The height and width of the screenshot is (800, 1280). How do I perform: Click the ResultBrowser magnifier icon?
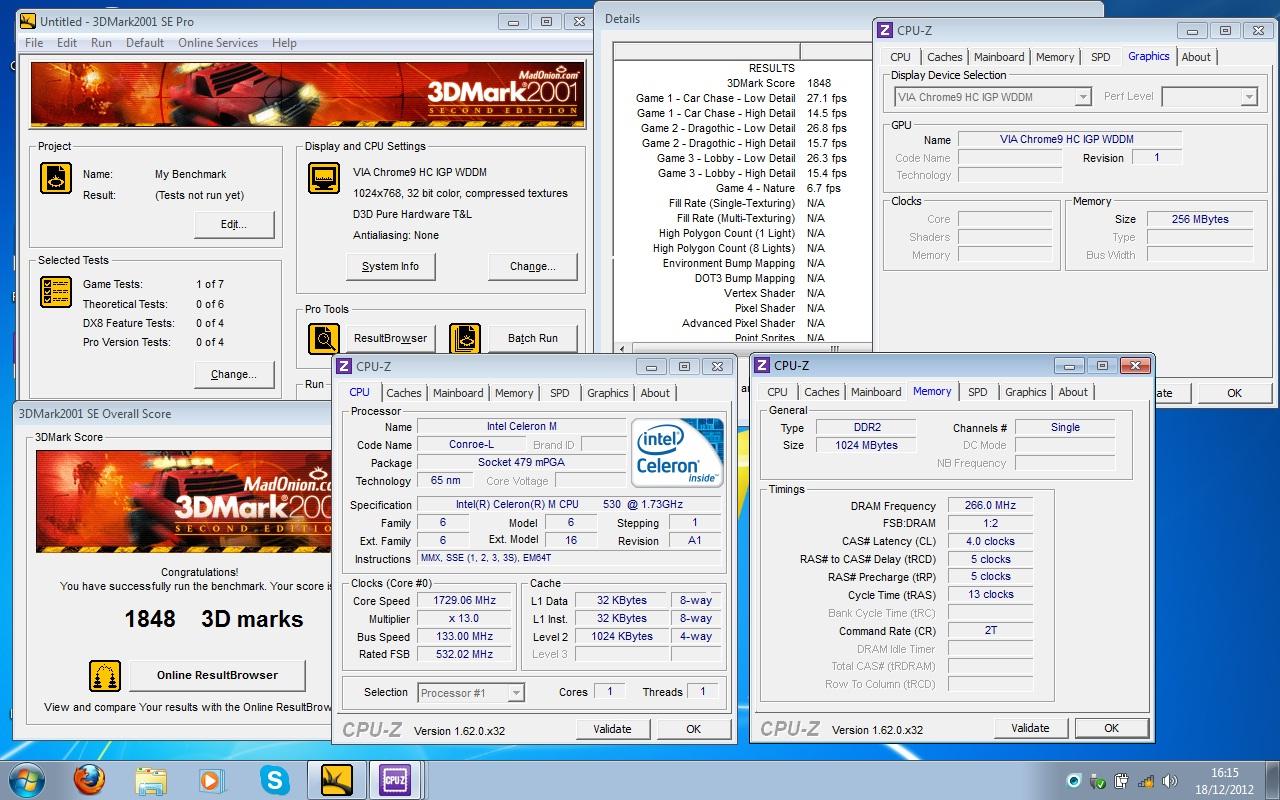pos(324,339)
